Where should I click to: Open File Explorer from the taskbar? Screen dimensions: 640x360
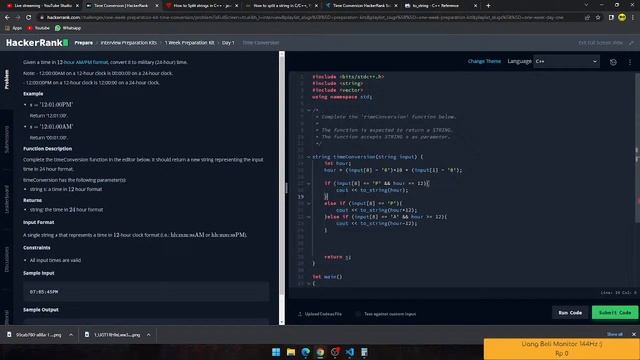tap(291, 352)
